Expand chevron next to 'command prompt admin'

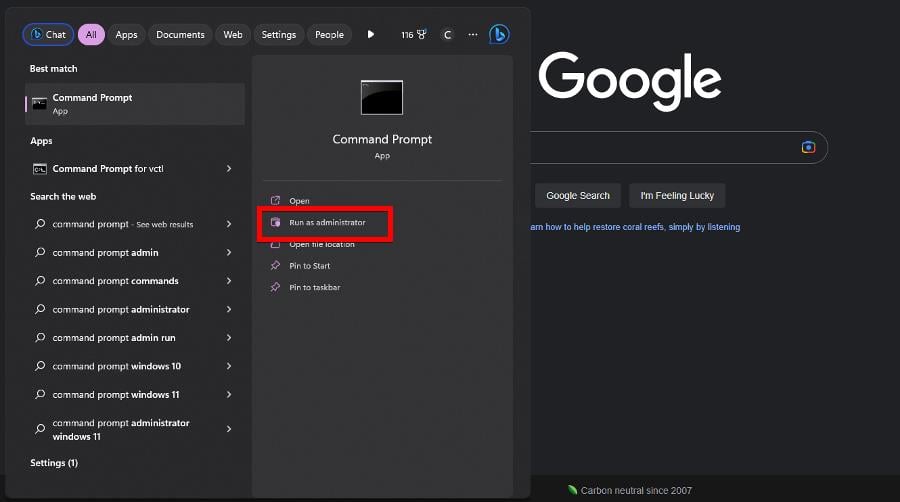pos(228,252)
